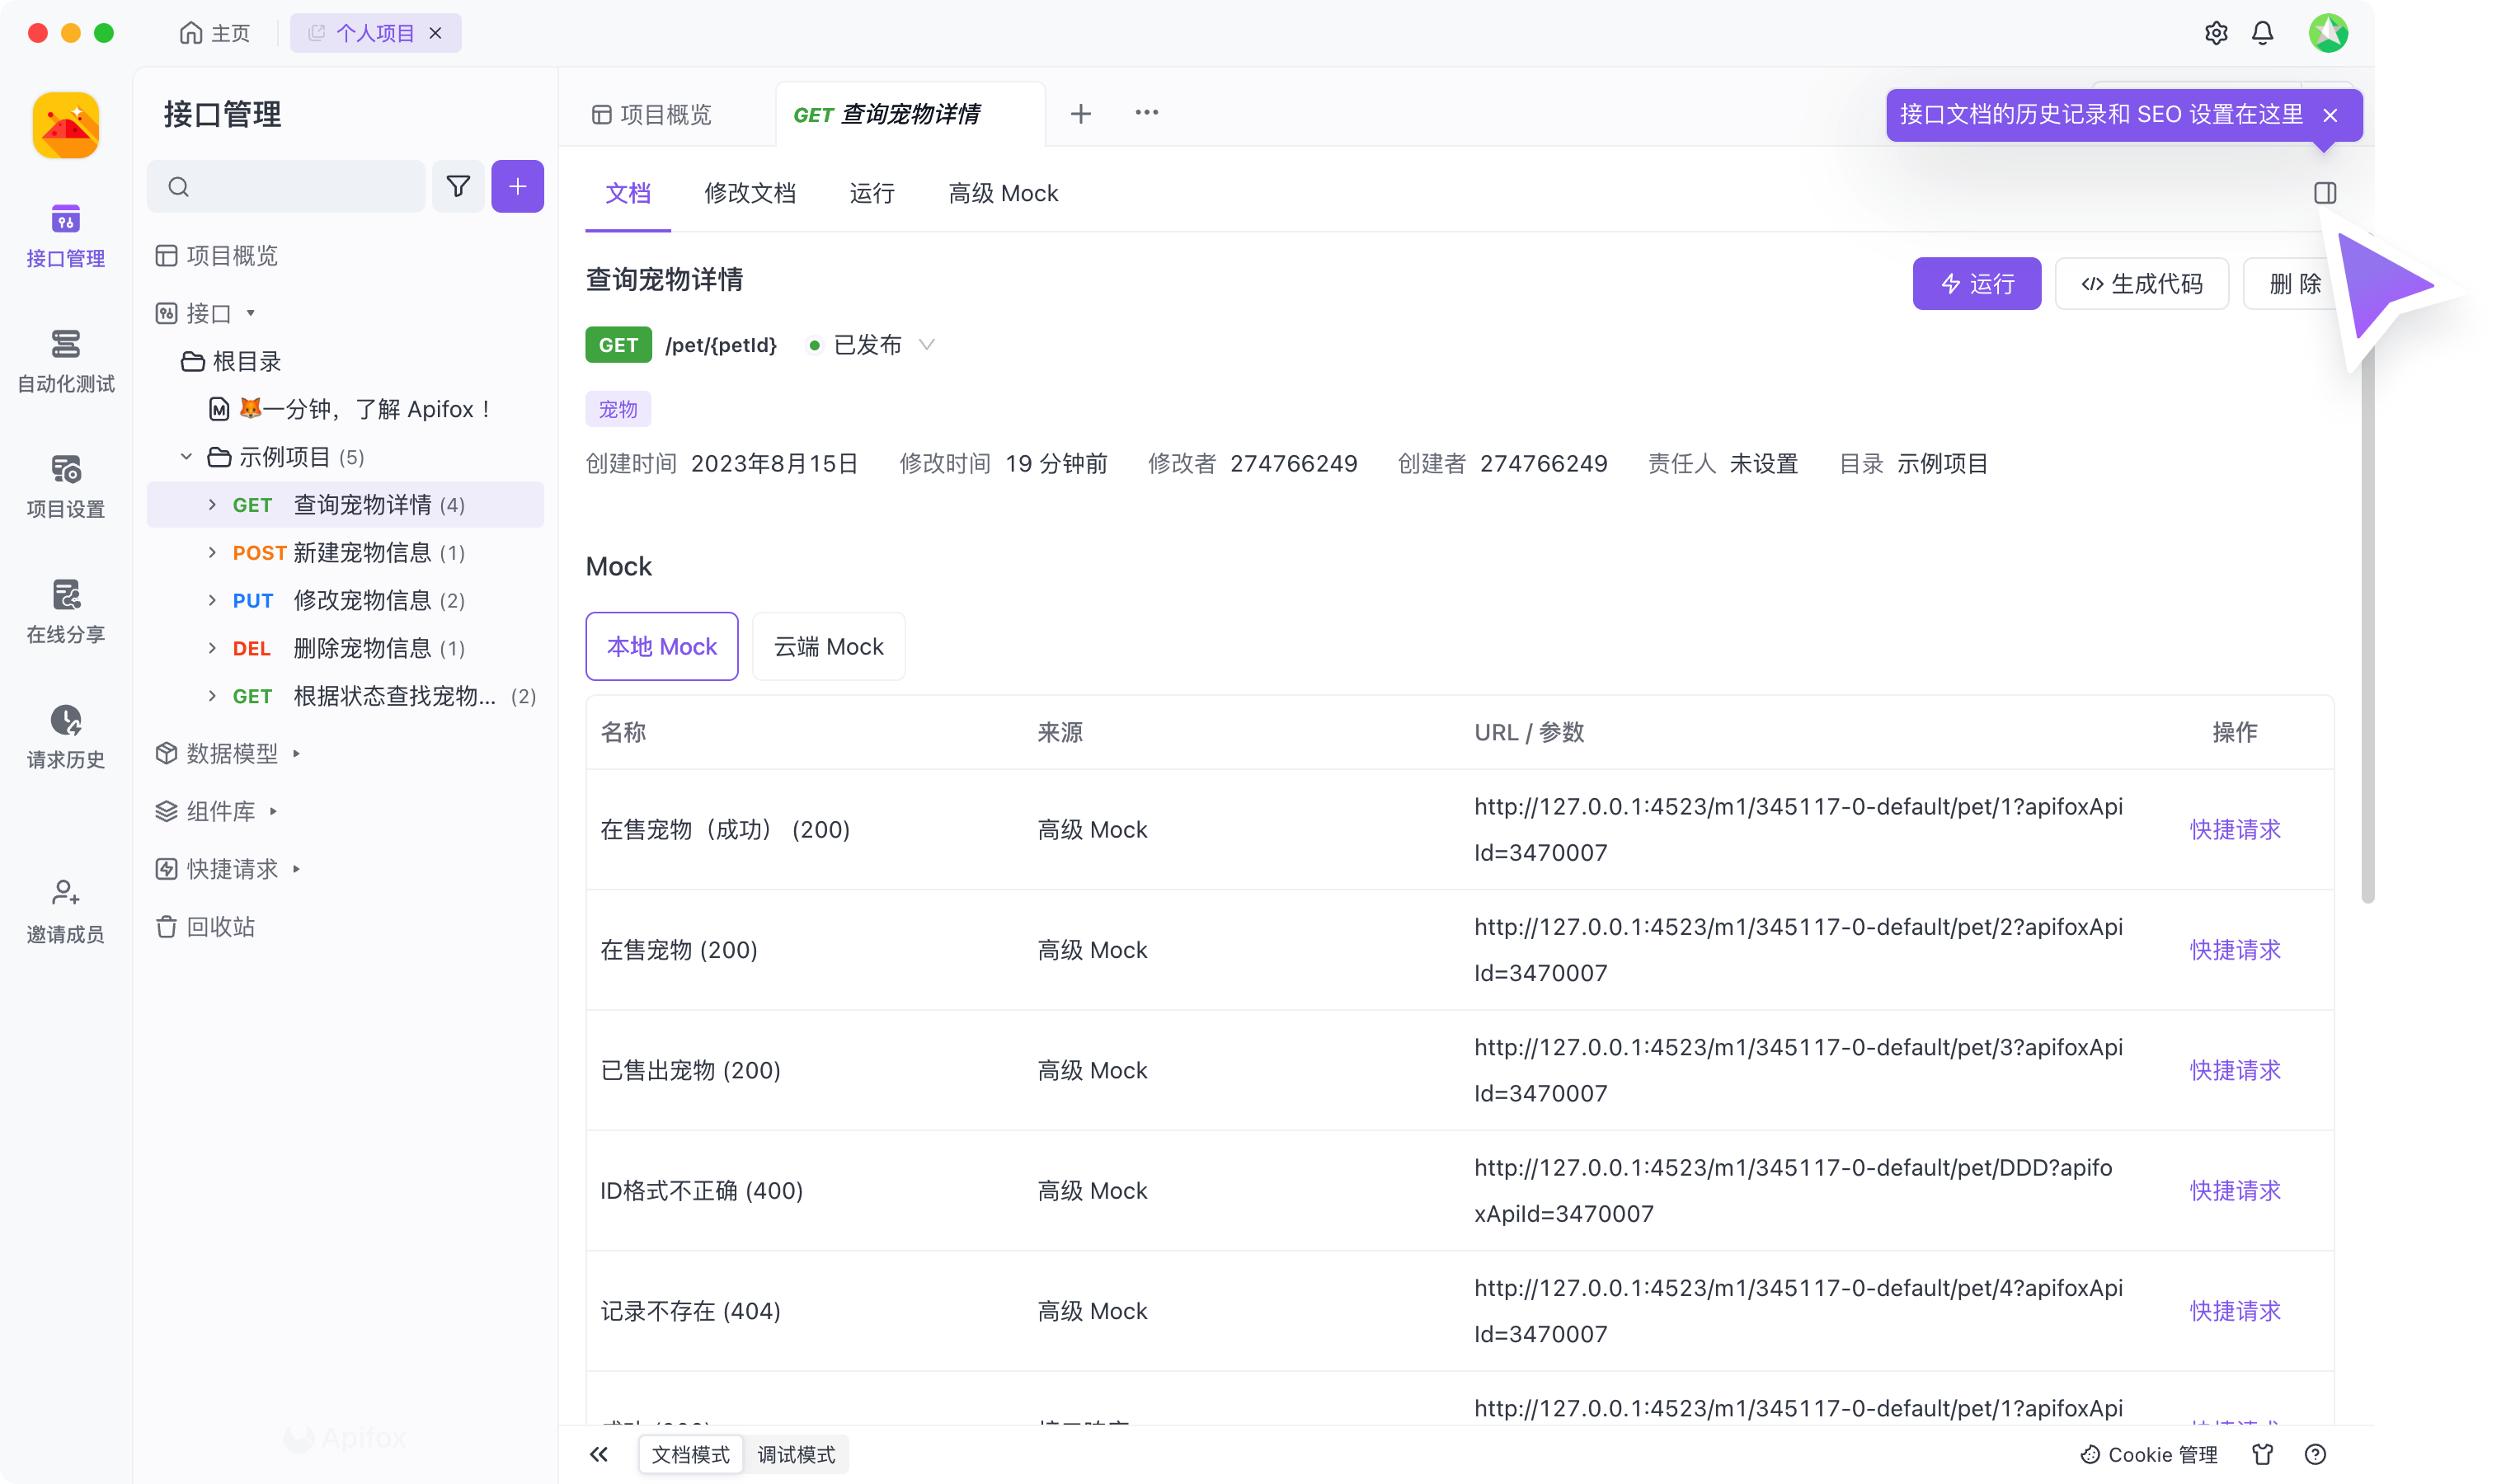Viewport: 2506px width, 1484px height.
Task: Switch to the 修改文档 tab
Action: pyautogui.click(x=750, y=193)
